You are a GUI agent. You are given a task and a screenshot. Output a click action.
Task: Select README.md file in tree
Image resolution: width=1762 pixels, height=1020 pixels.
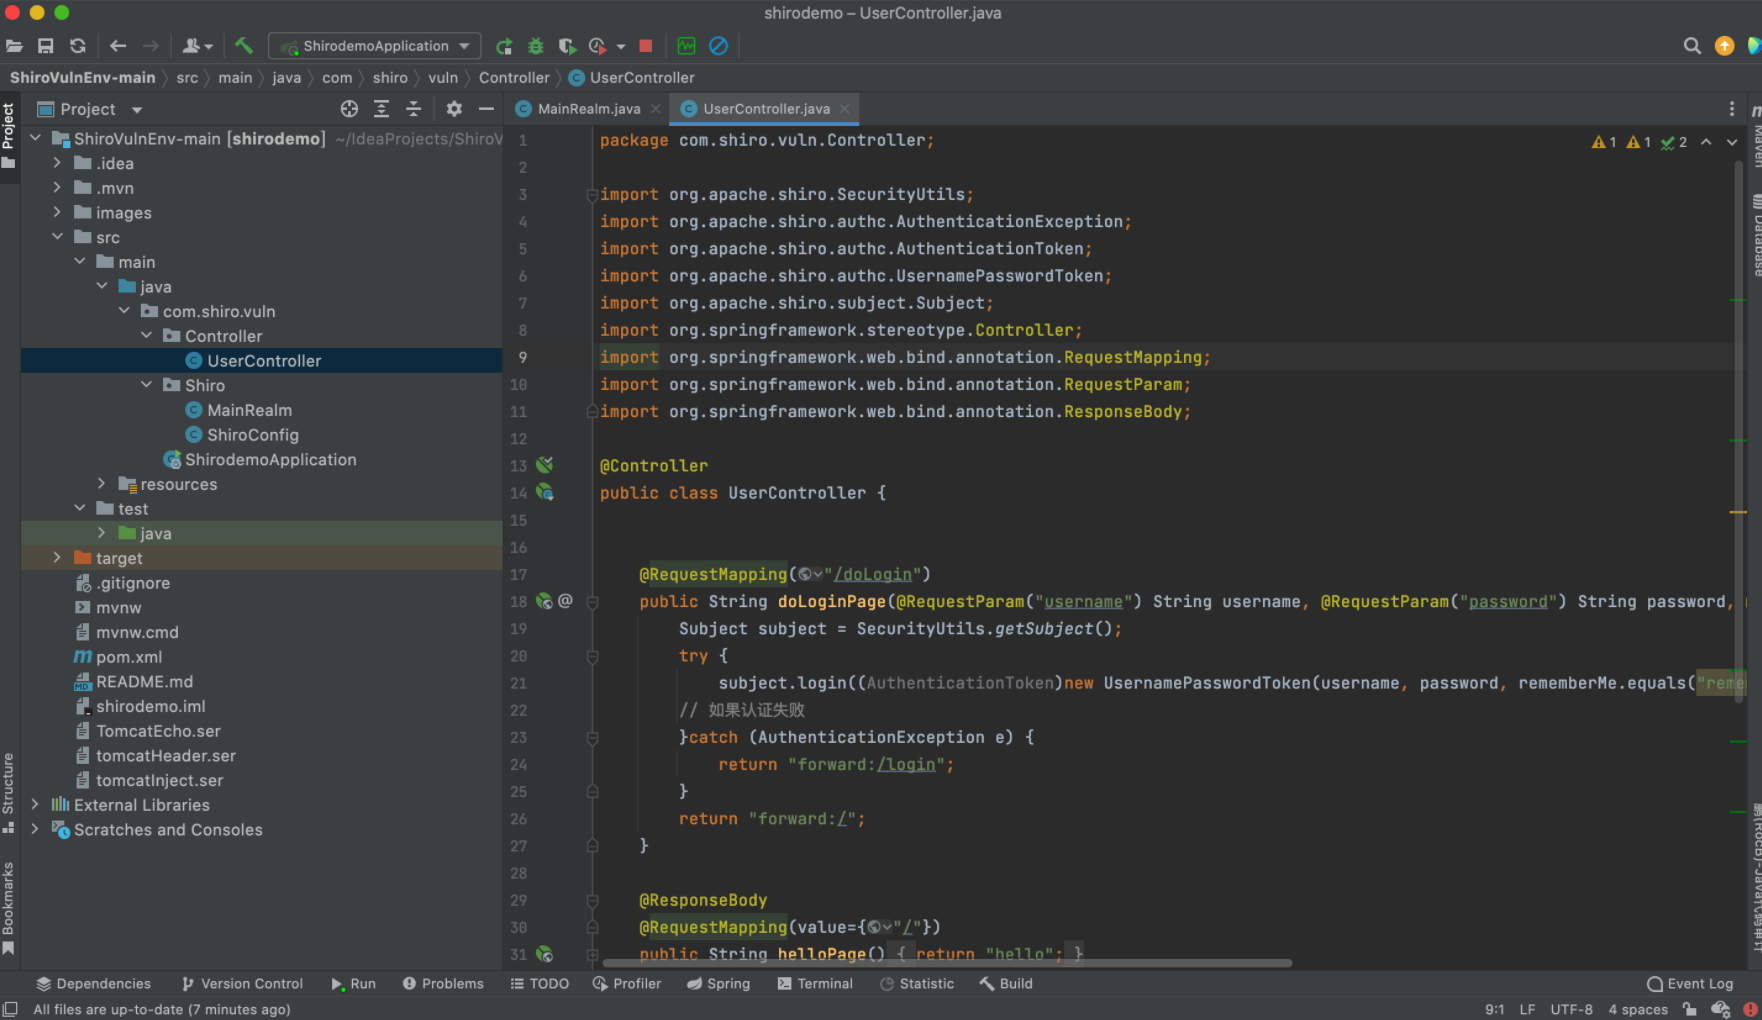(144, 682)
